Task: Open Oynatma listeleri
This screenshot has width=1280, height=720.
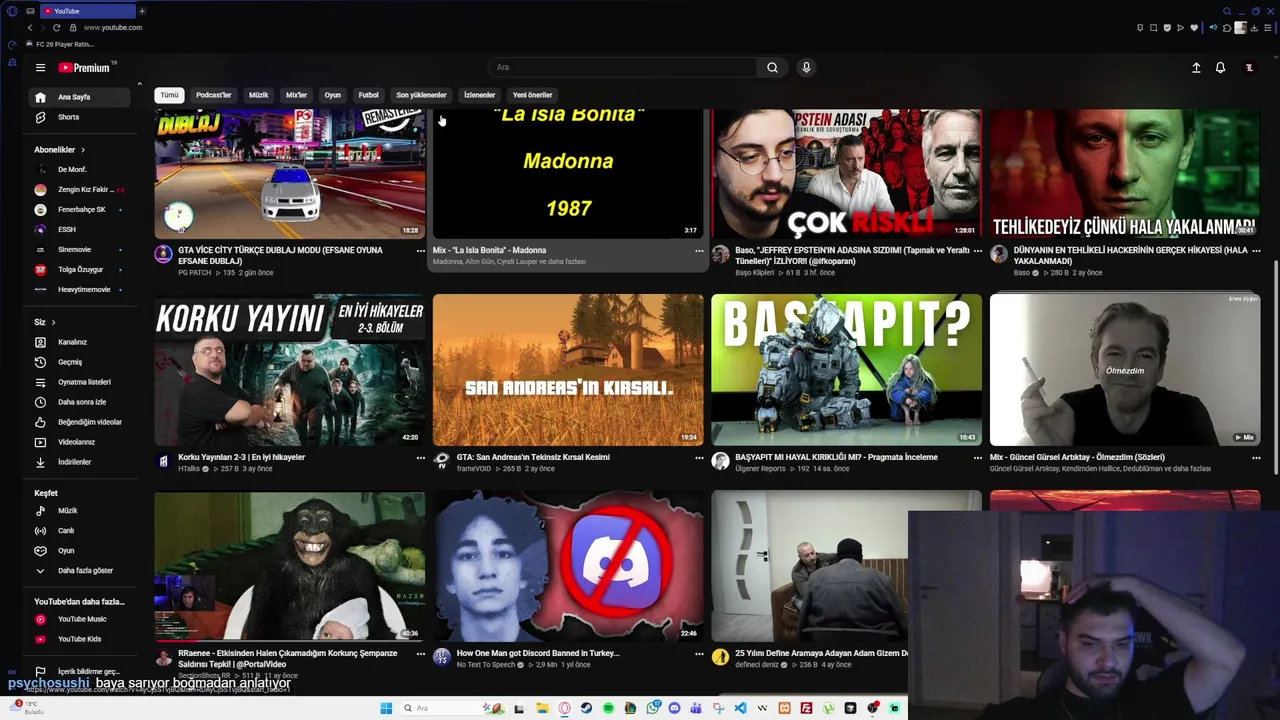Action: pos(80,382)
